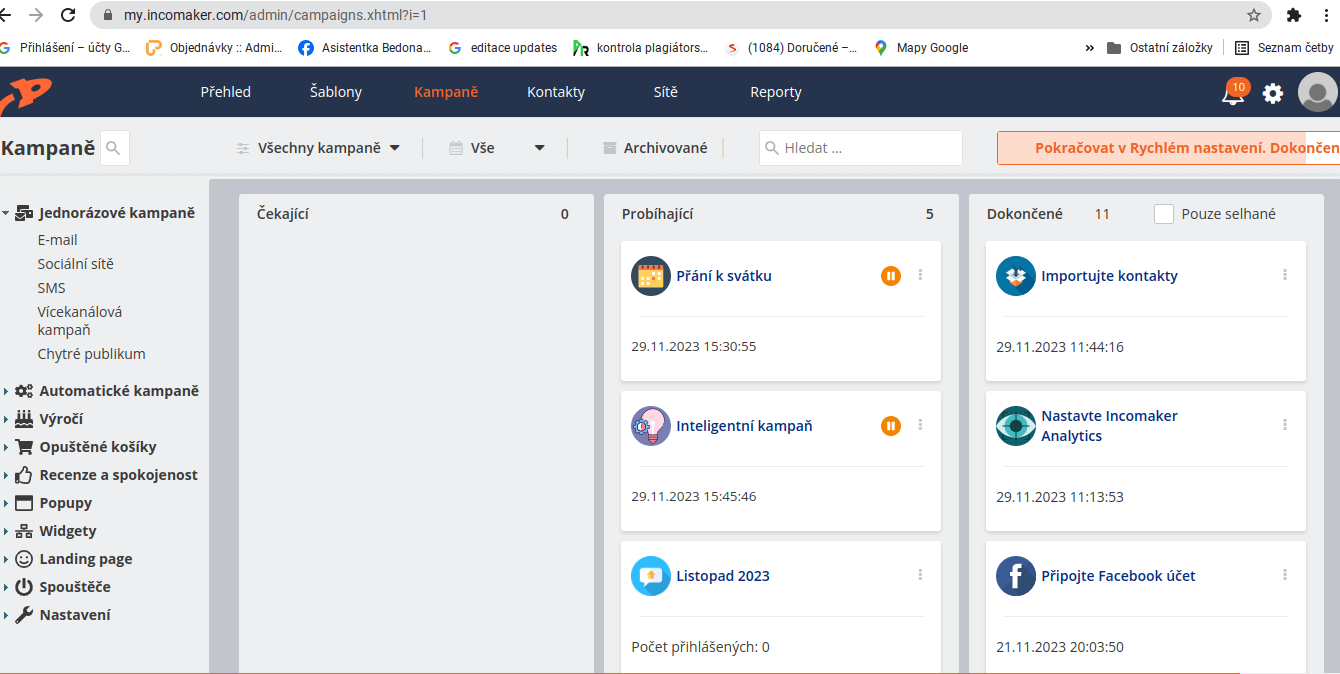
Task: Toggle pause on Inteligentní kampaň
Action: [890, 425]
